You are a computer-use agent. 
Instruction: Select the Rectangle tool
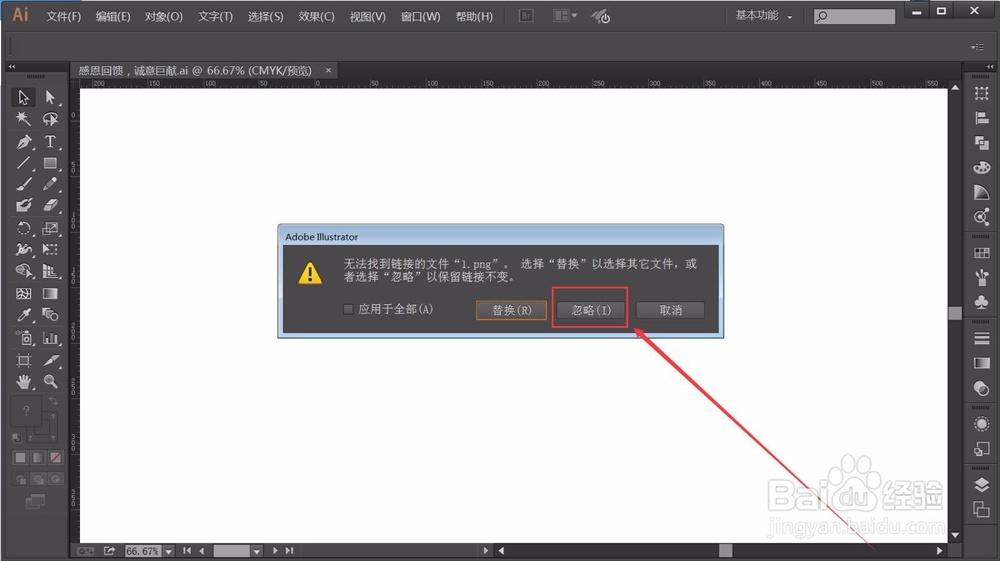[x=50, y=163]
